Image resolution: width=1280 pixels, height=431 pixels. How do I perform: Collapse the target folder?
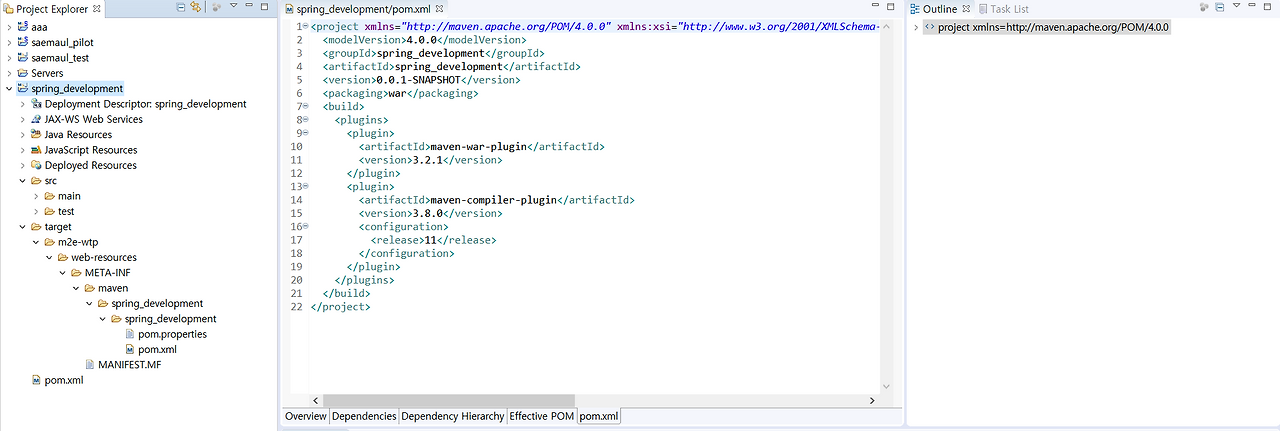coord(22,227)
